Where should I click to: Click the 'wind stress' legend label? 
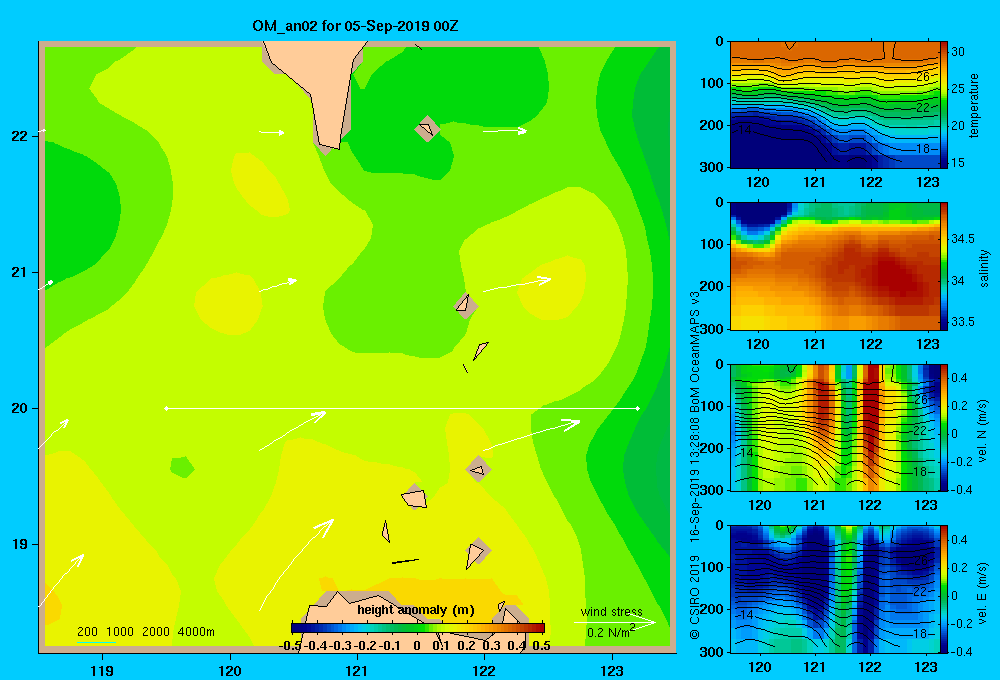(x=611, y=611)
